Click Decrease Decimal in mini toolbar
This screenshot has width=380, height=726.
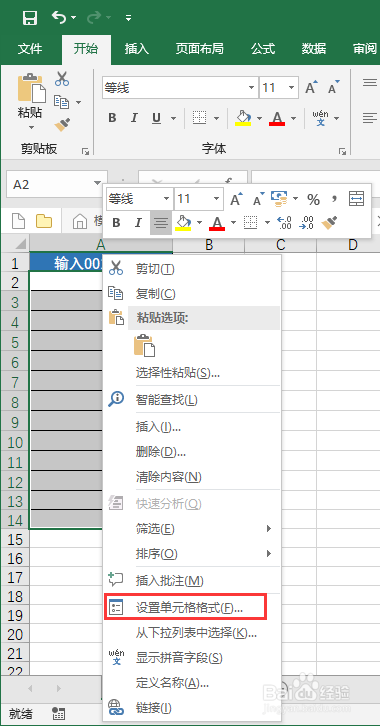306,223
